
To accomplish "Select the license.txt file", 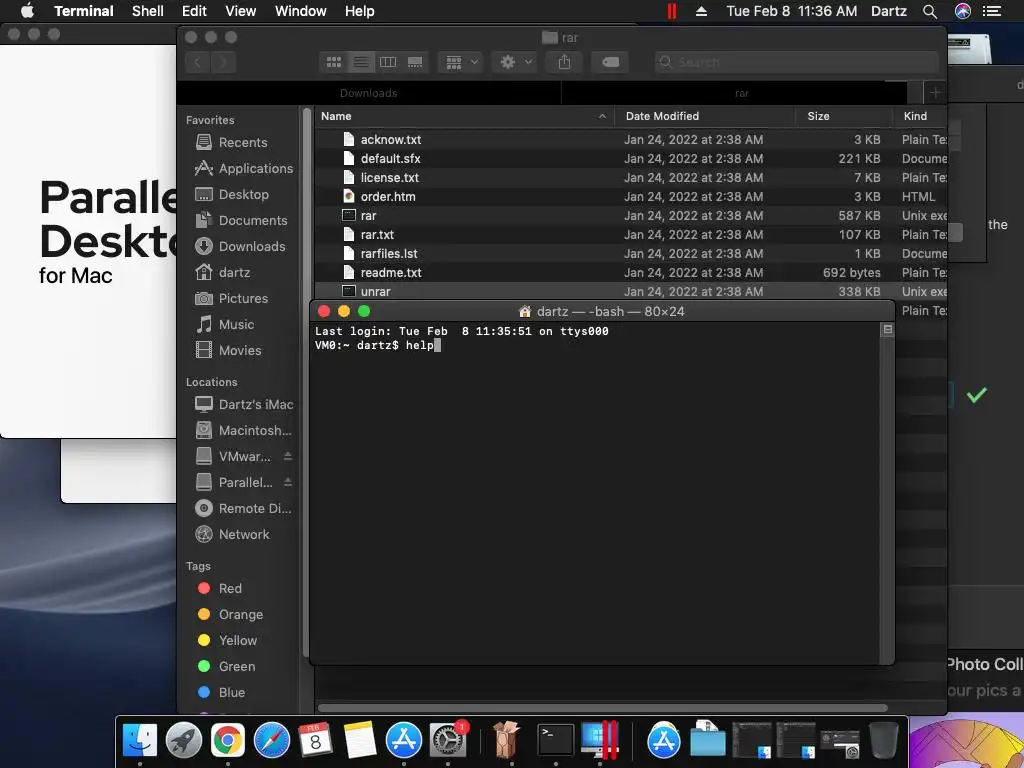I will (x=631, y=178).
